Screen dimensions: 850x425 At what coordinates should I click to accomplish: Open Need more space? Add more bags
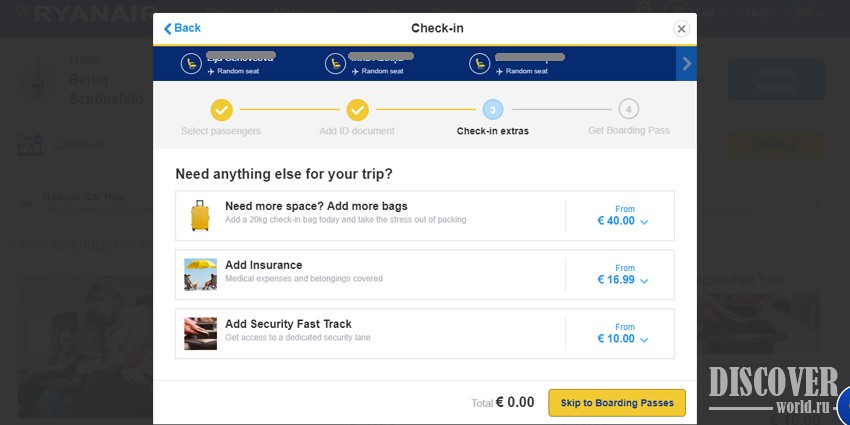coord(316,206)
